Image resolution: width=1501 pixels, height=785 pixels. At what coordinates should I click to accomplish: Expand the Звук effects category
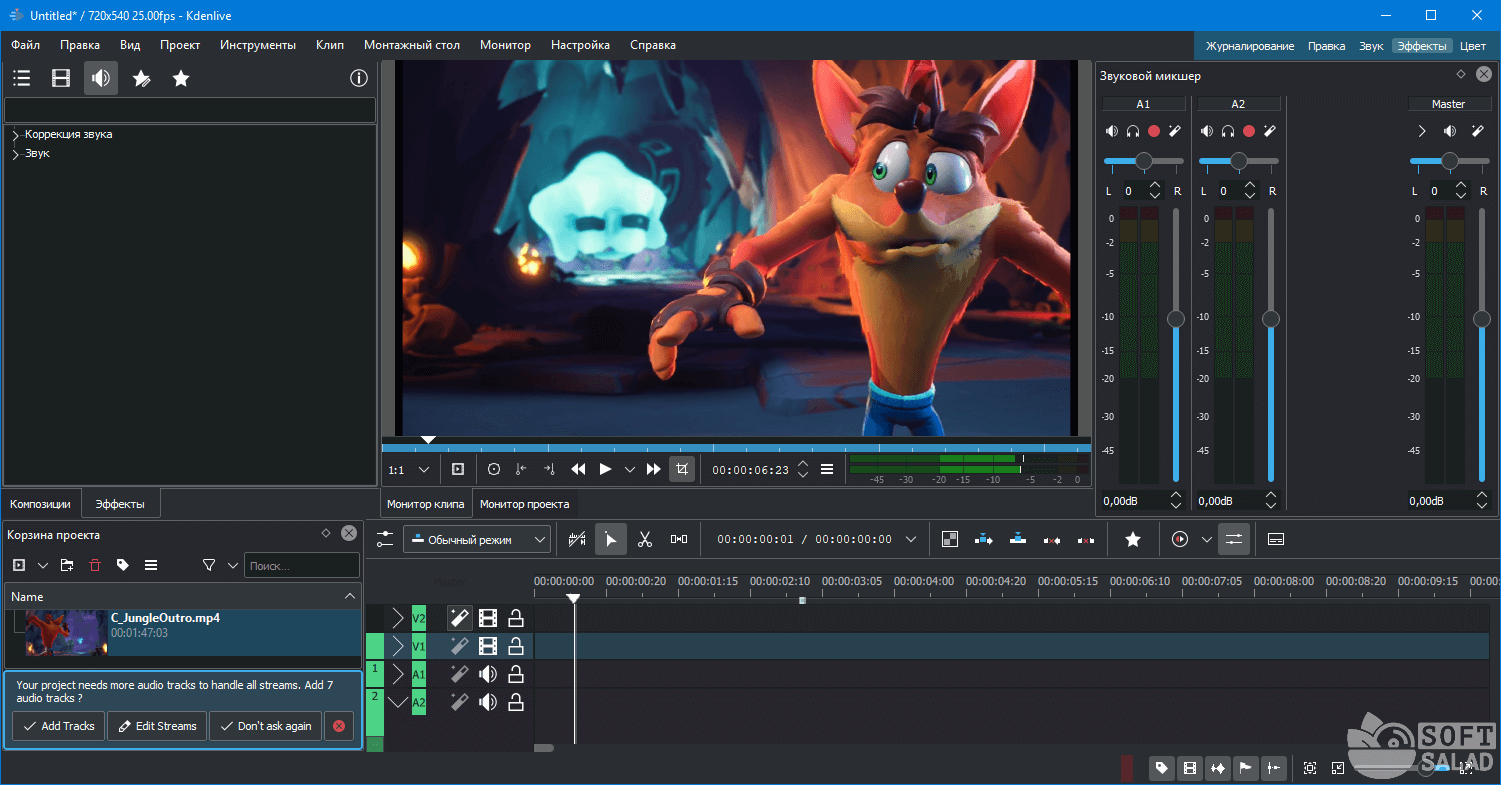pos(15,154)
